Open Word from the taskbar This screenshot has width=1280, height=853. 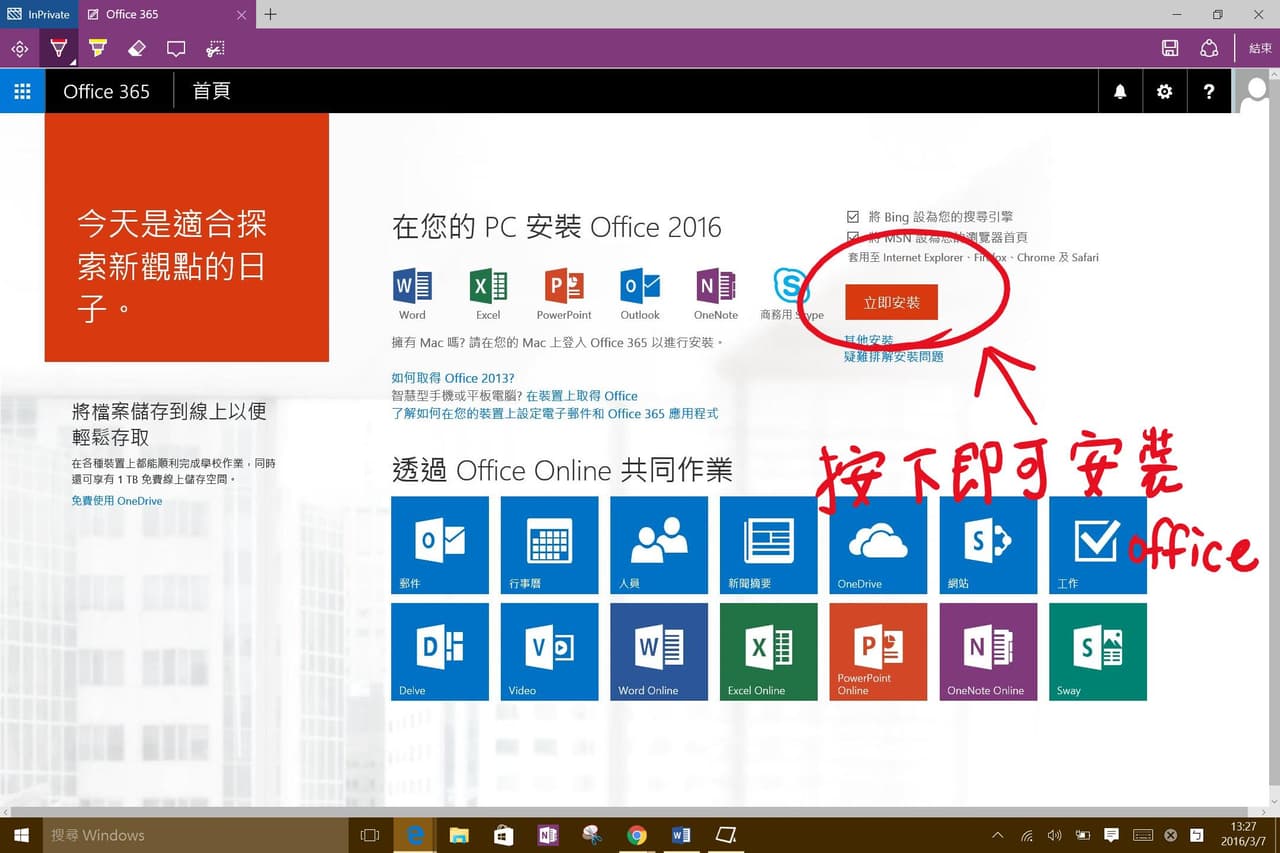coord(681,835)
